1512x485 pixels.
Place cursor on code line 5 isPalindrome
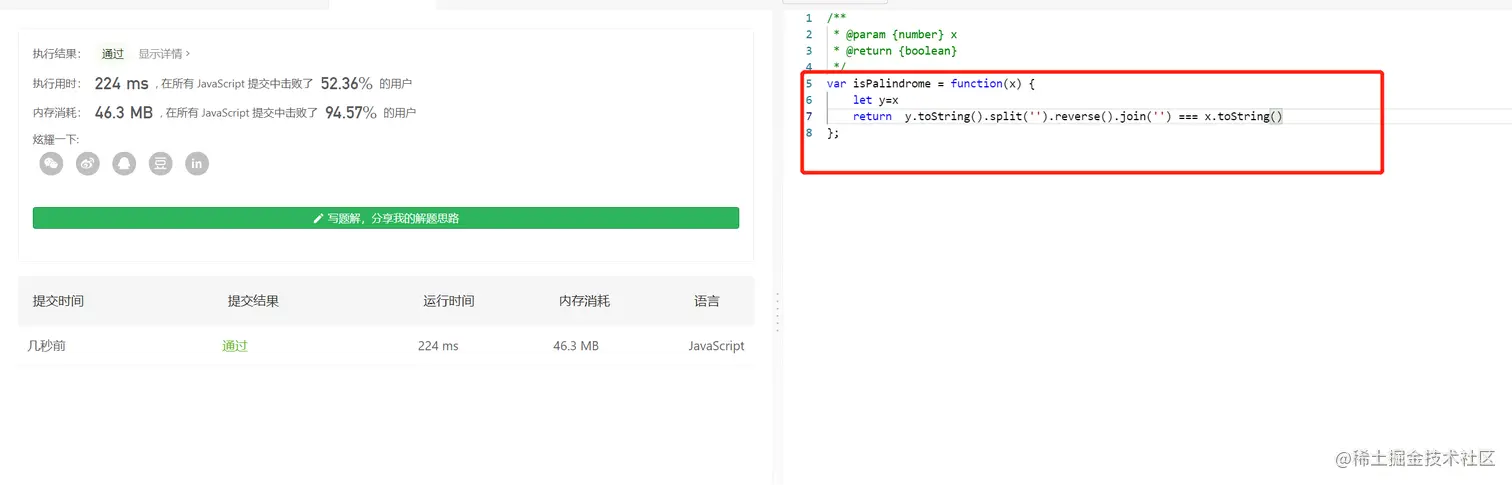click(930, 84)
